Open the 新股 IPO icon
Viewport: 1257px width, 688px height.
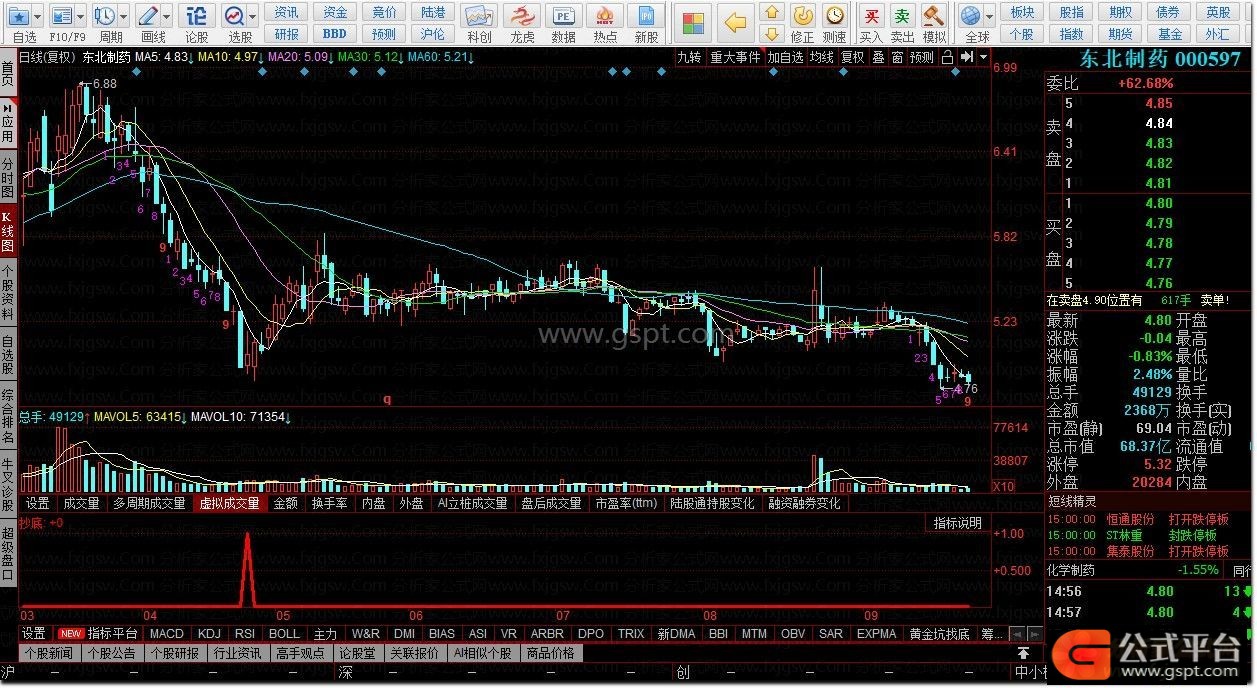coord(647,17)
